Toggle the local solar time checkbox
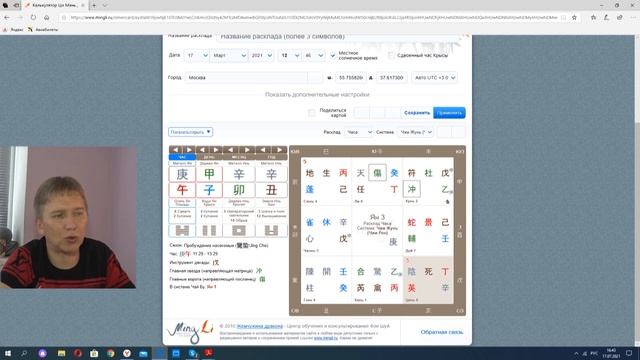This screenshot has width=640, height=360. coord(333,56)
